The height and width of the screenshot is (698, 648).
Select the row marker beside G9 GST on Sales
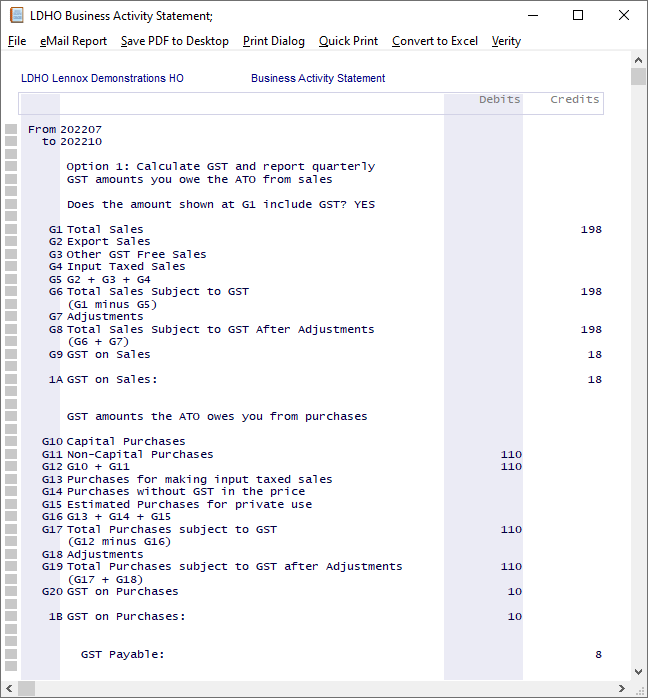(11, 354)
